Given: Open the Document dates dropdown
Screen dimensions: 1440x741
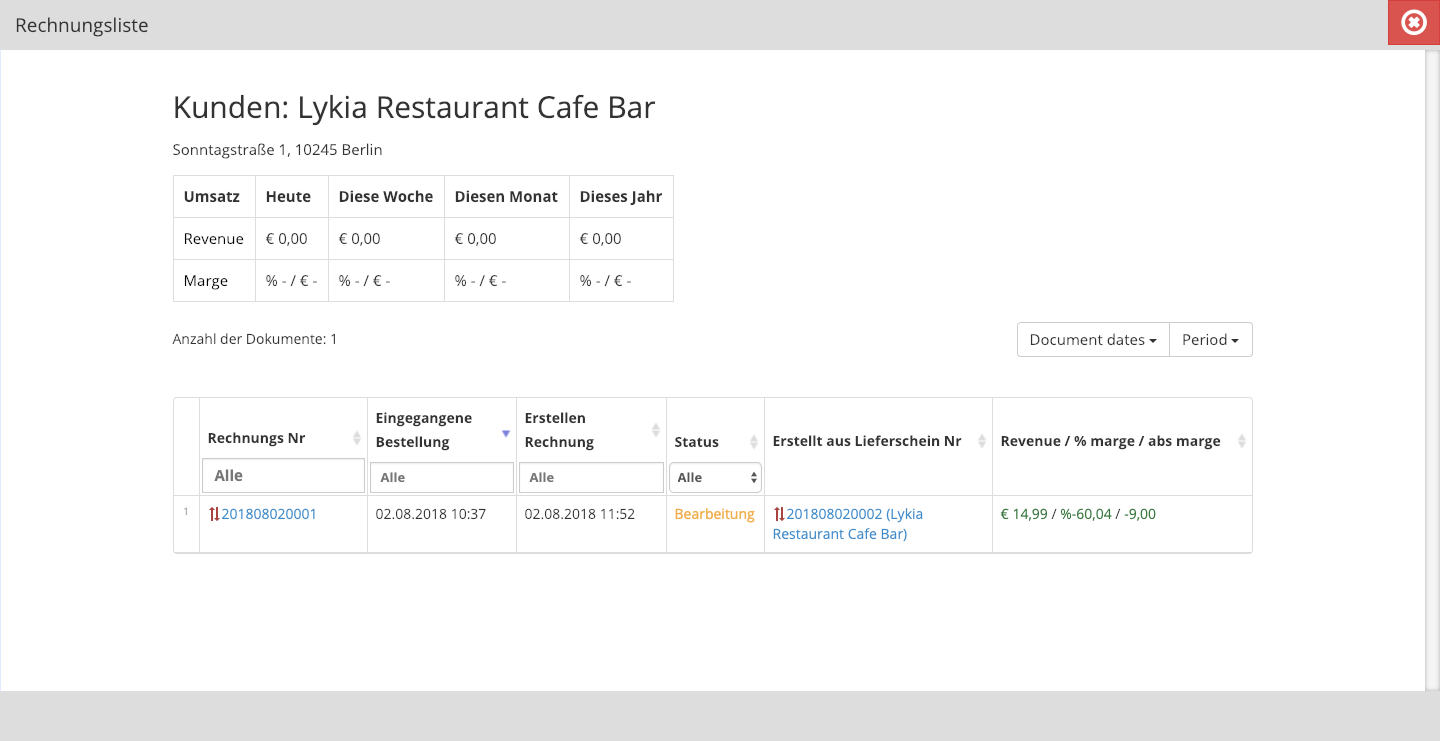Looking at the screenshot, I should pyautogui.click(x=1092, y=340).
